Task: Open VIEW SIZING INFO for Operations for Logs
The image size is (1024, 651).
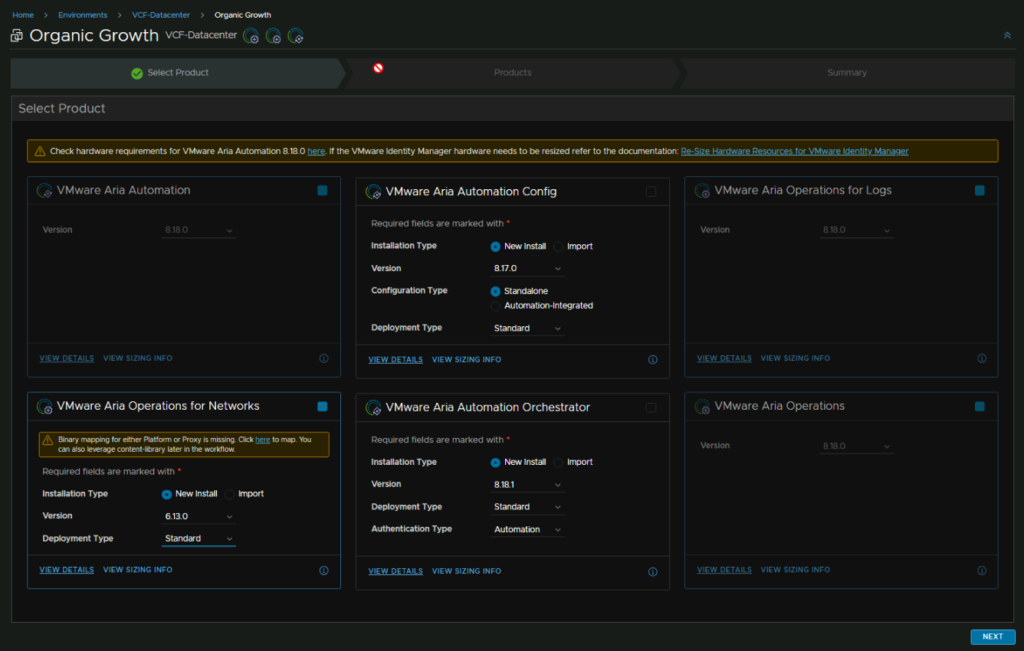Action: click(795, 358)
